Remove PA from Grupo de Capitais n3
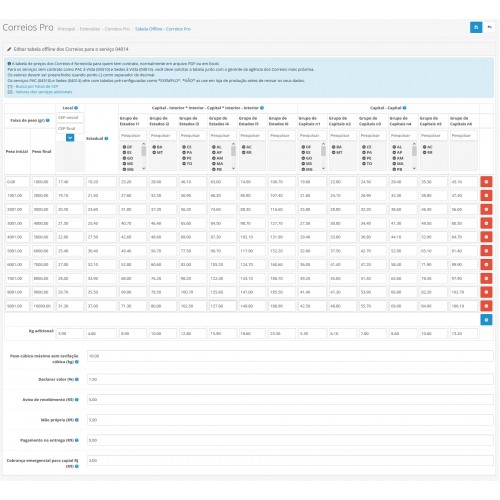 pos(364,153)
